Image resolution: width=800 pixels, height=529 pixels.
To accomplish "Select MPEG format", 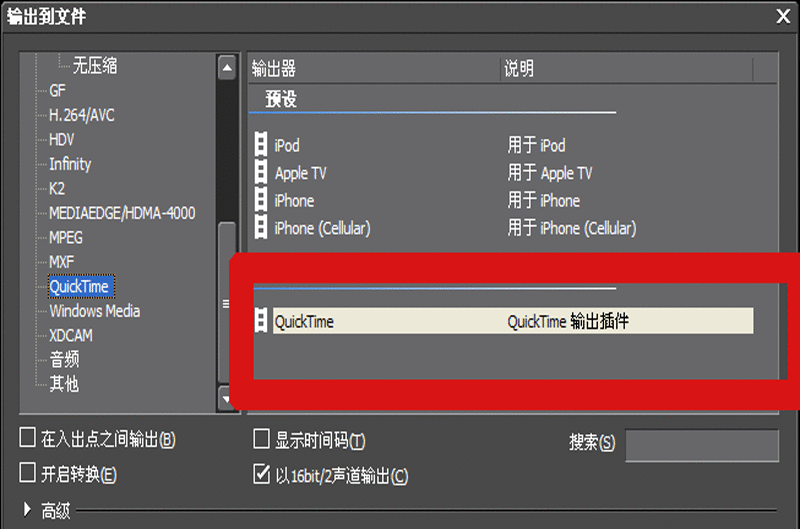I will 66,237.
